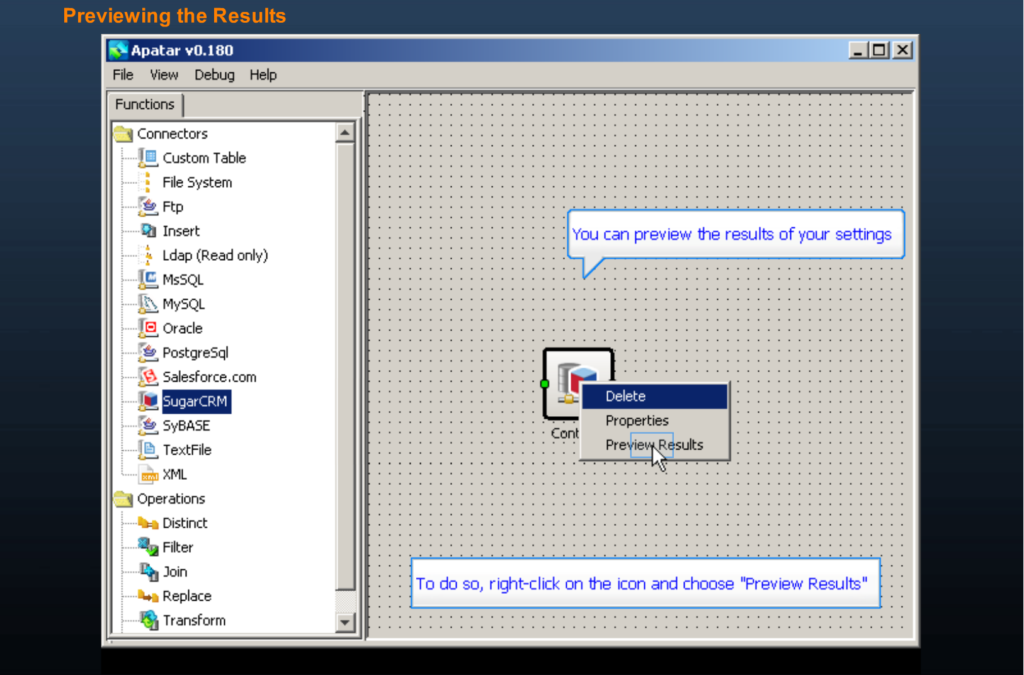
Task: Choose Properties from the context menu
Action: point(654,420)
